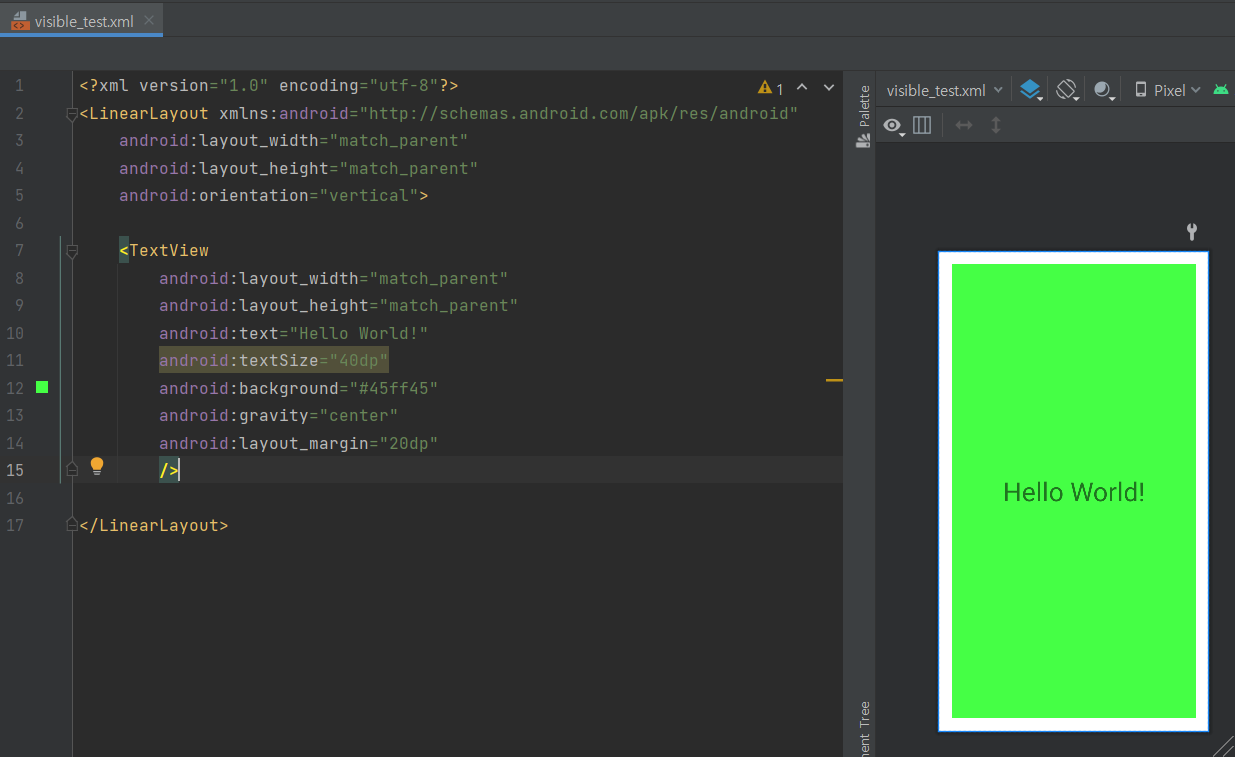Click the expand horizontally icon
Screen dimensions: 1235x757
click(x=964, y=125)
